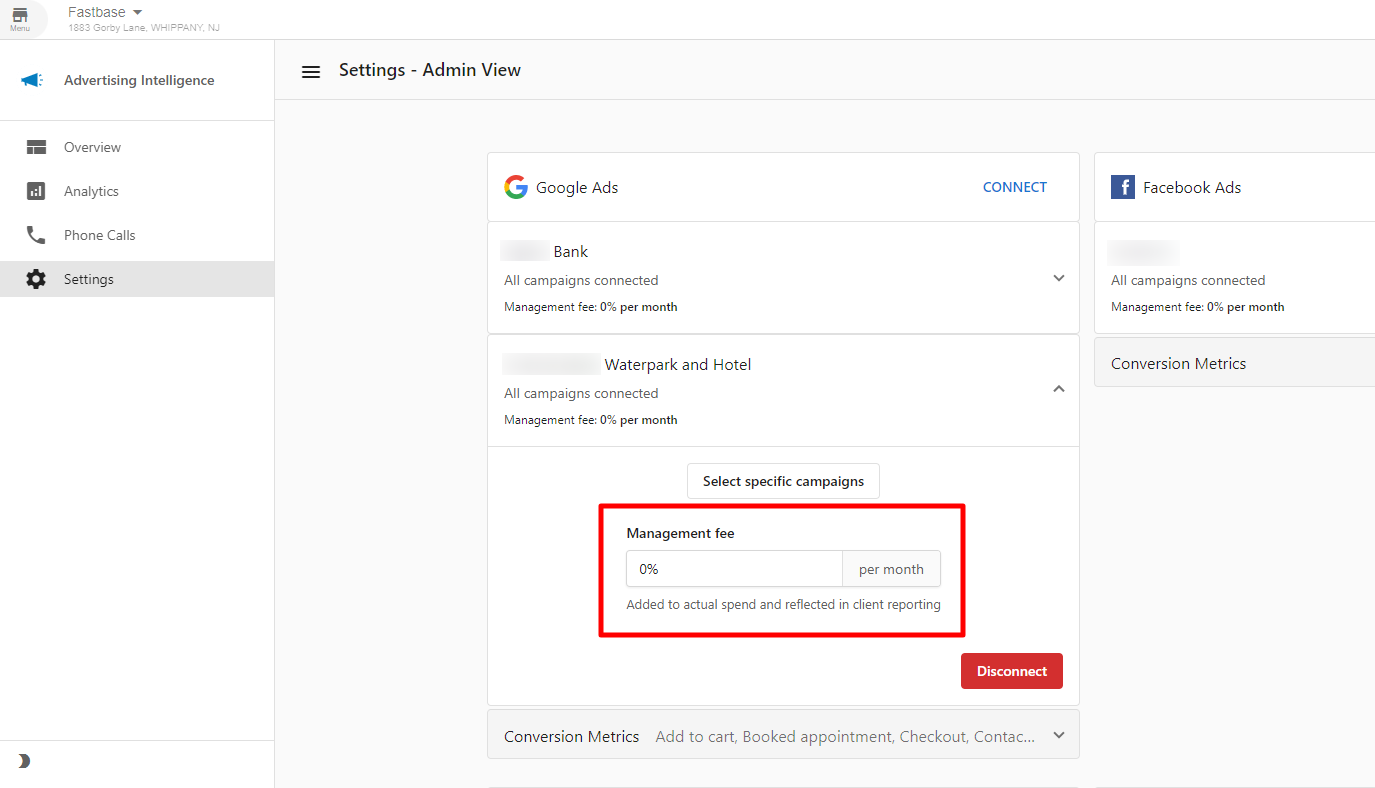Collapse the Waterpark and Hotel account panel
This screenshot has height=788, width=1375.
[1058, 388]
